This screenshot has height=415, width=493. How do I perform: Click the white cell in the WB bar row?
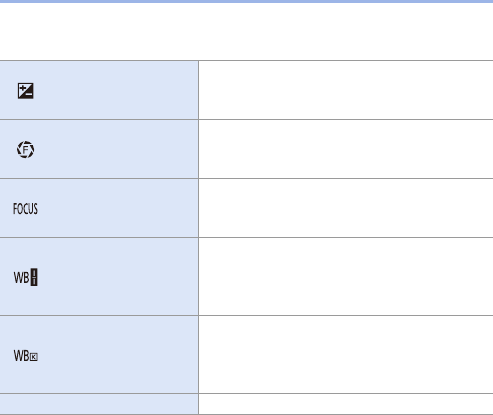[346, 277]
